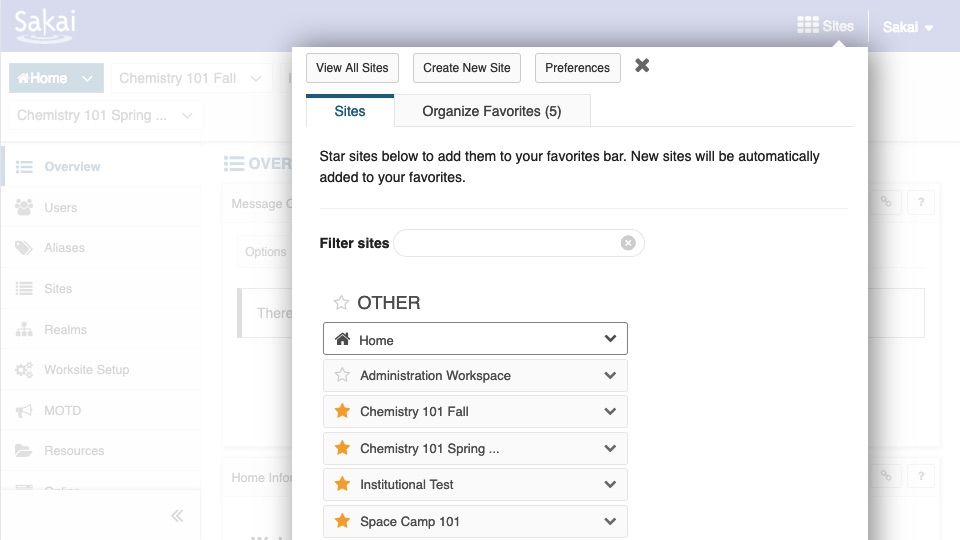960x540 pixels.
Task: Open the Sakai user menu dropdown
Action: pyautogui.click(x=907, y=27)
